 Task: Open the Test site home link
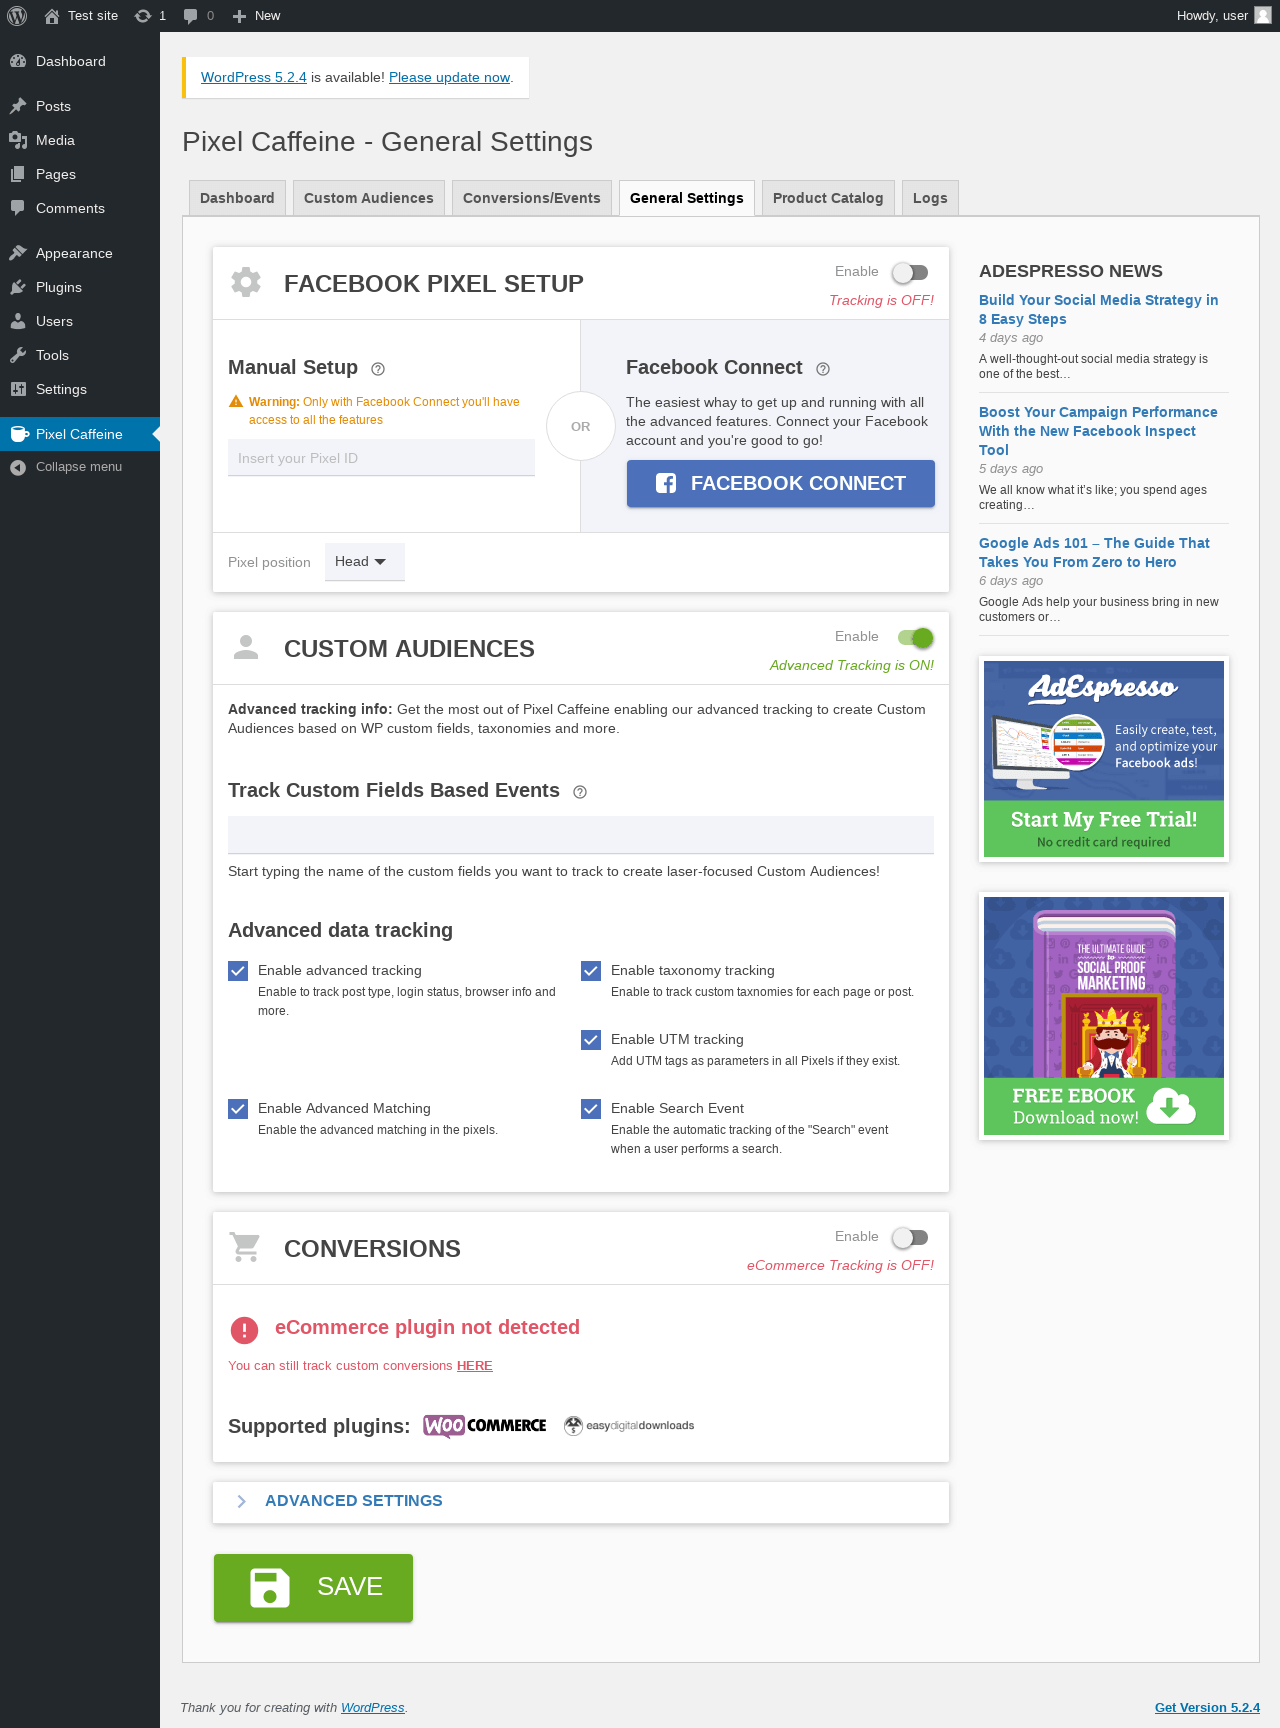[x=81, y=16]
